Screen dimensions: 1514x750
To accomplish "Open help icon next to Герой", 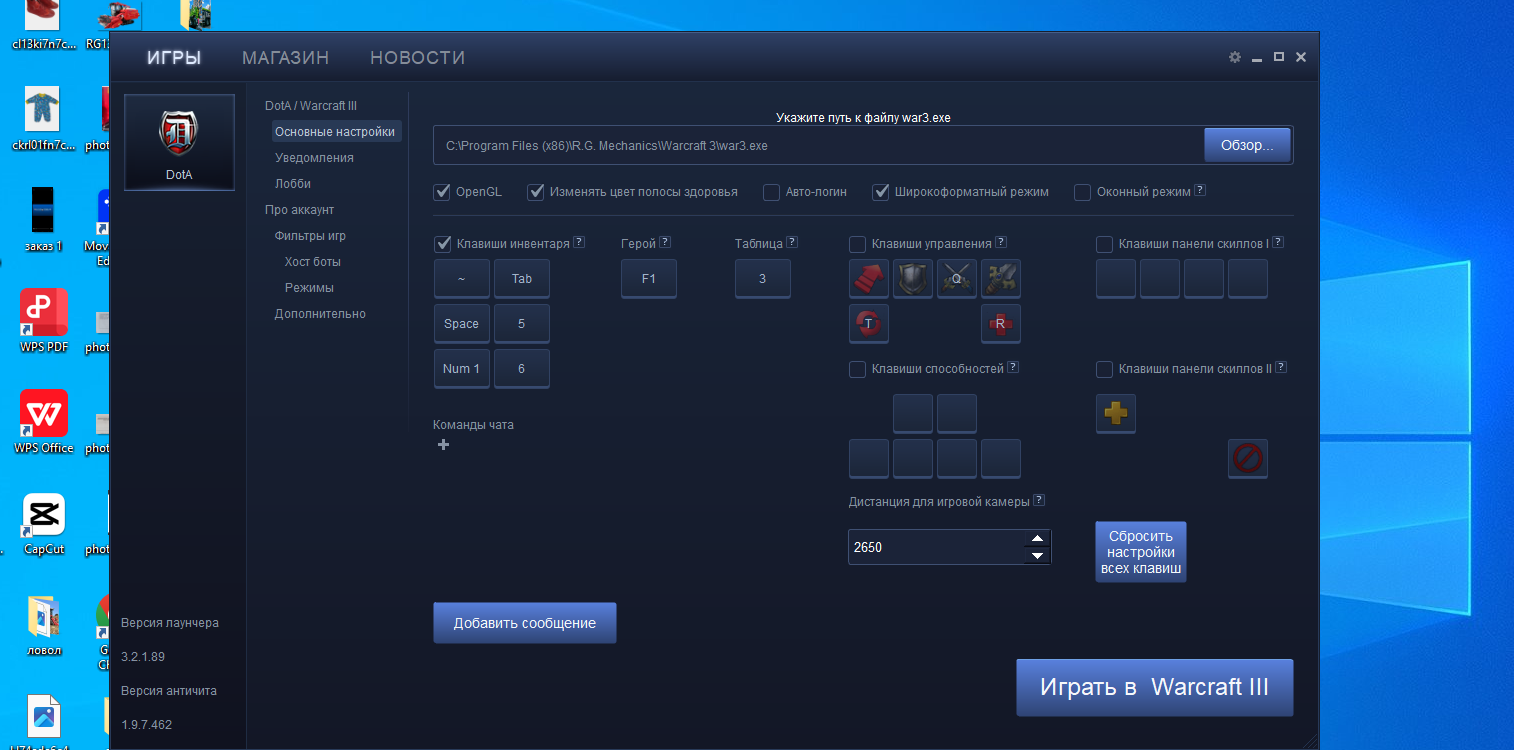I will coord(665,242).
